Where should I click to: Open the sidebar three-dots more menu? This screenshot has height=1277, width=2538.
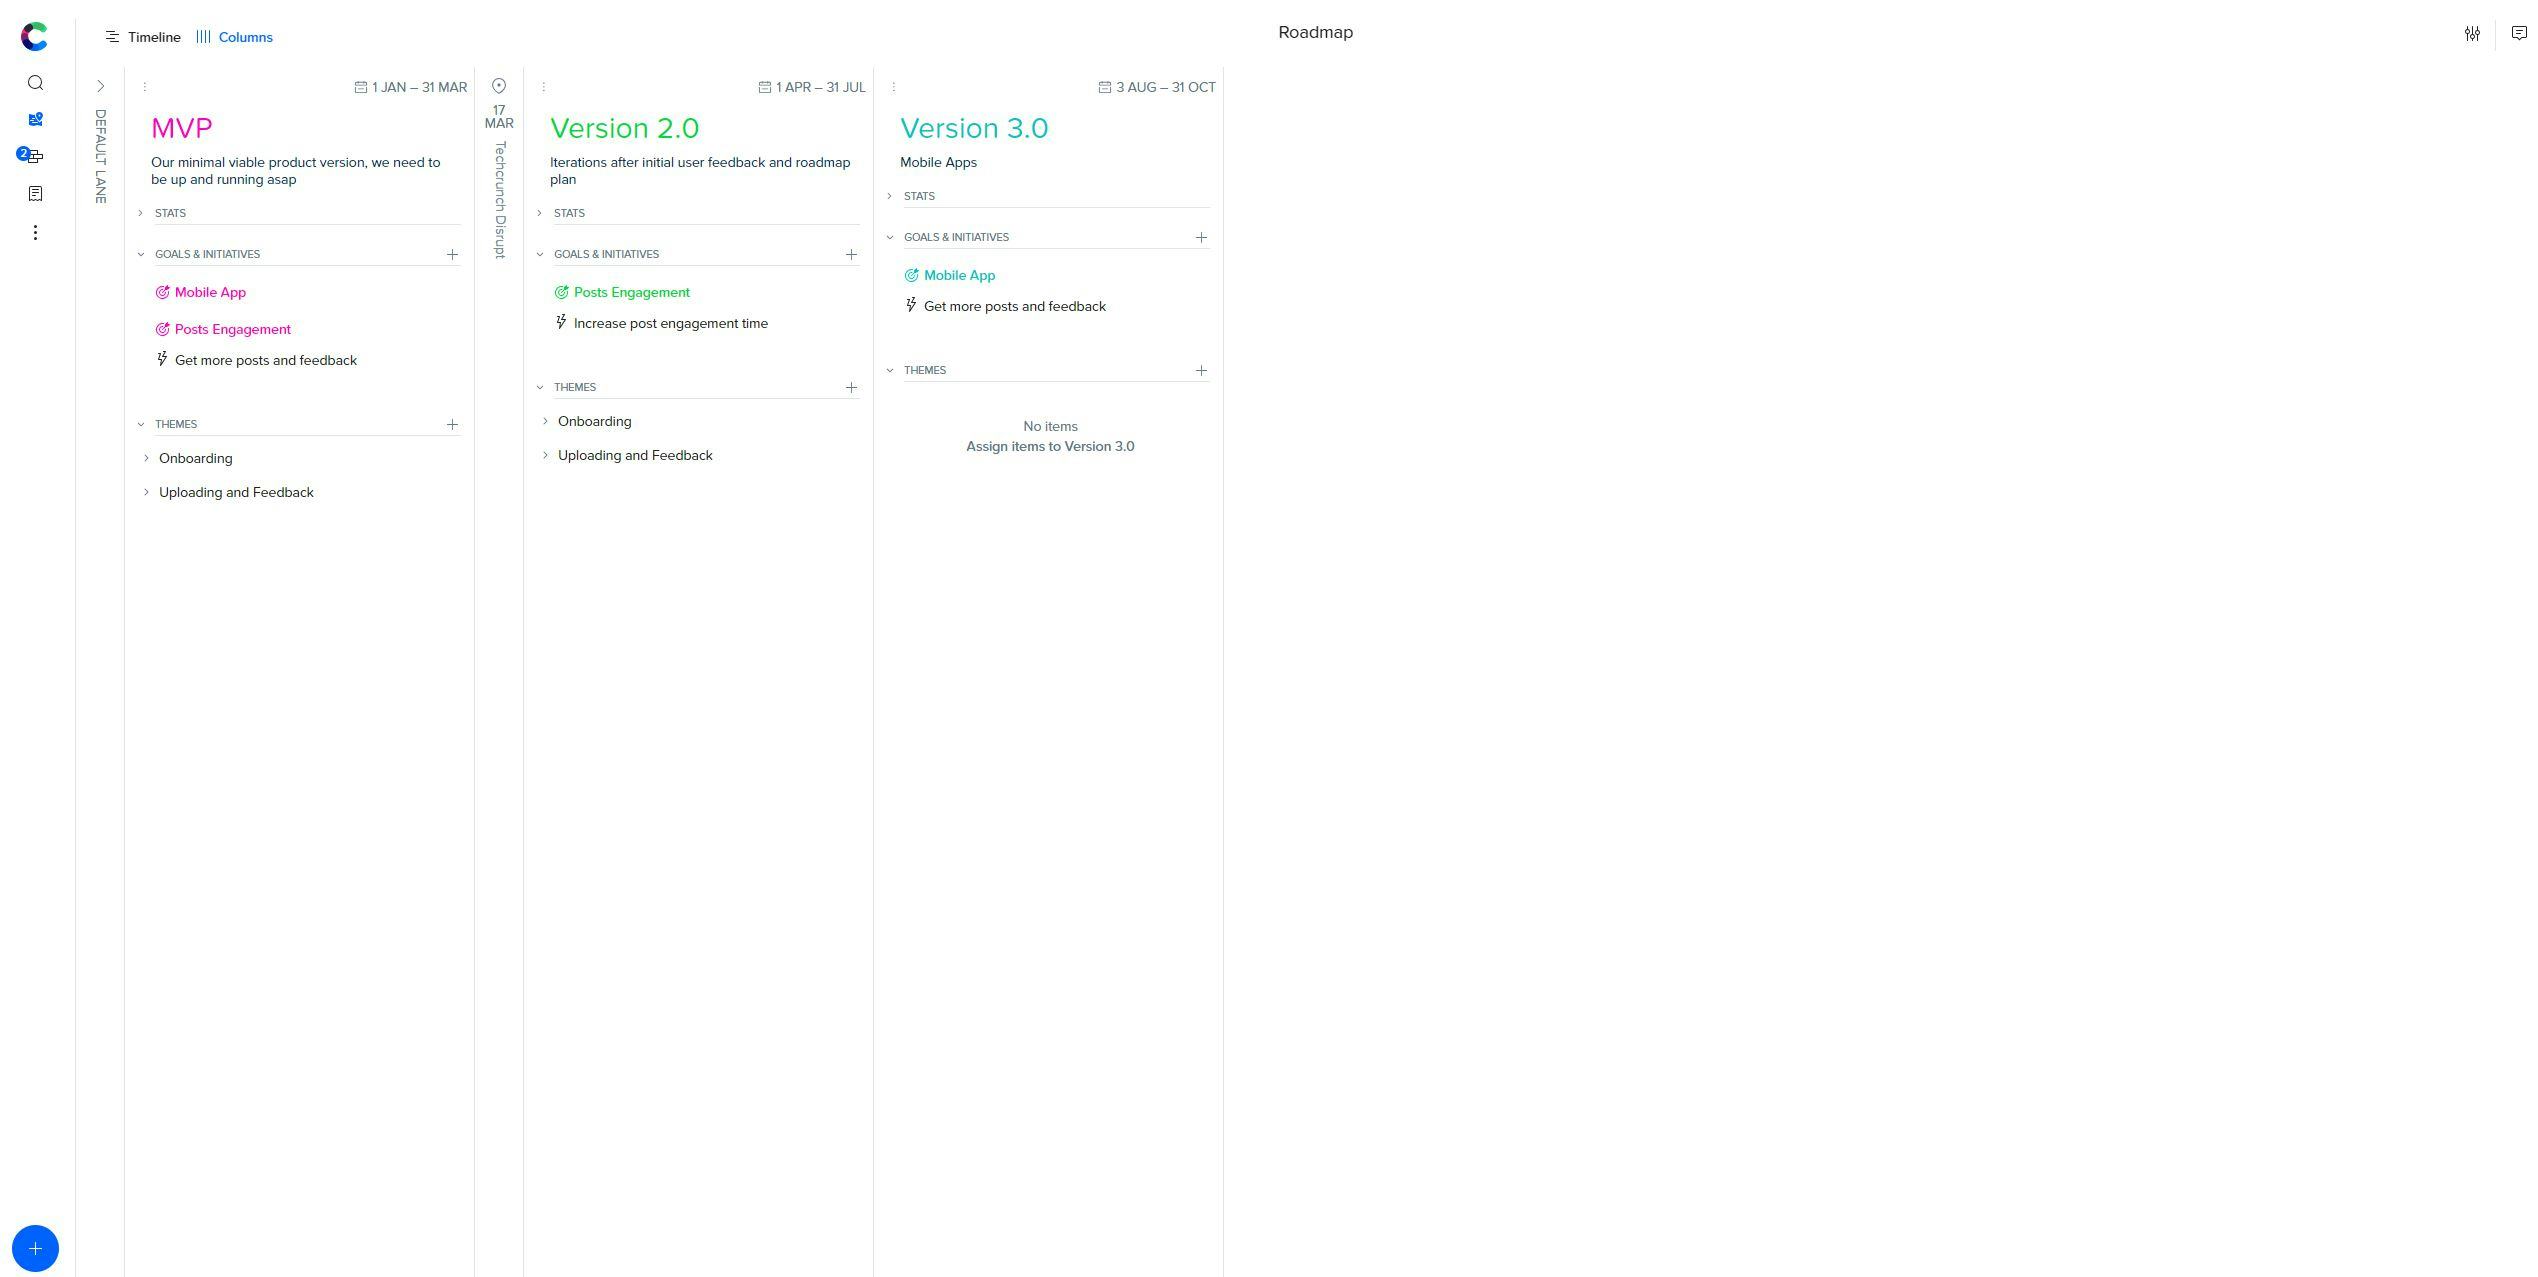click(x=35, y=232)
